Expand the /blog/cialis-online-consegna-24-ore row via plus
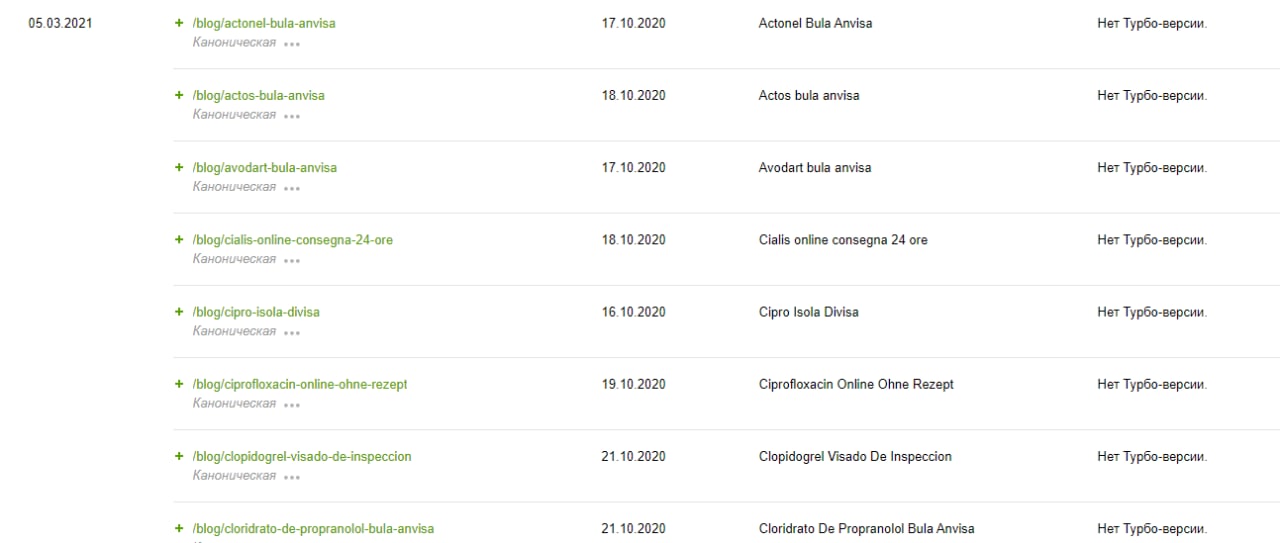Image resolution: width=1280 pixels, height=543 pixels. 179,240
